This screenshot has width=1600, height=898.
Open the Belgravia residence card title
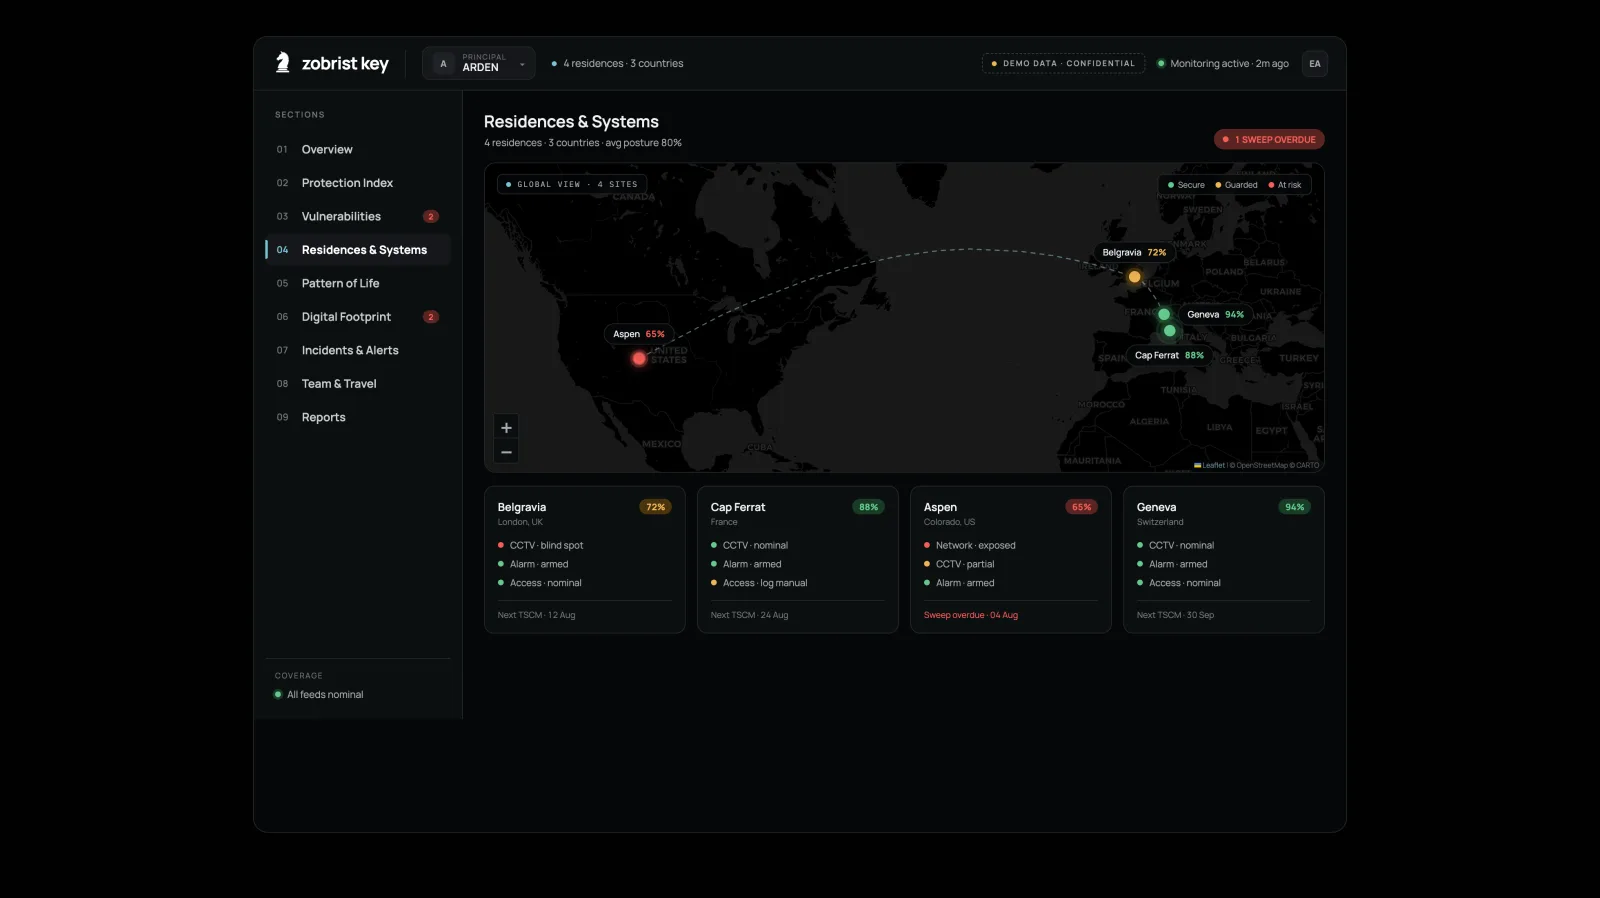point(522,508)
